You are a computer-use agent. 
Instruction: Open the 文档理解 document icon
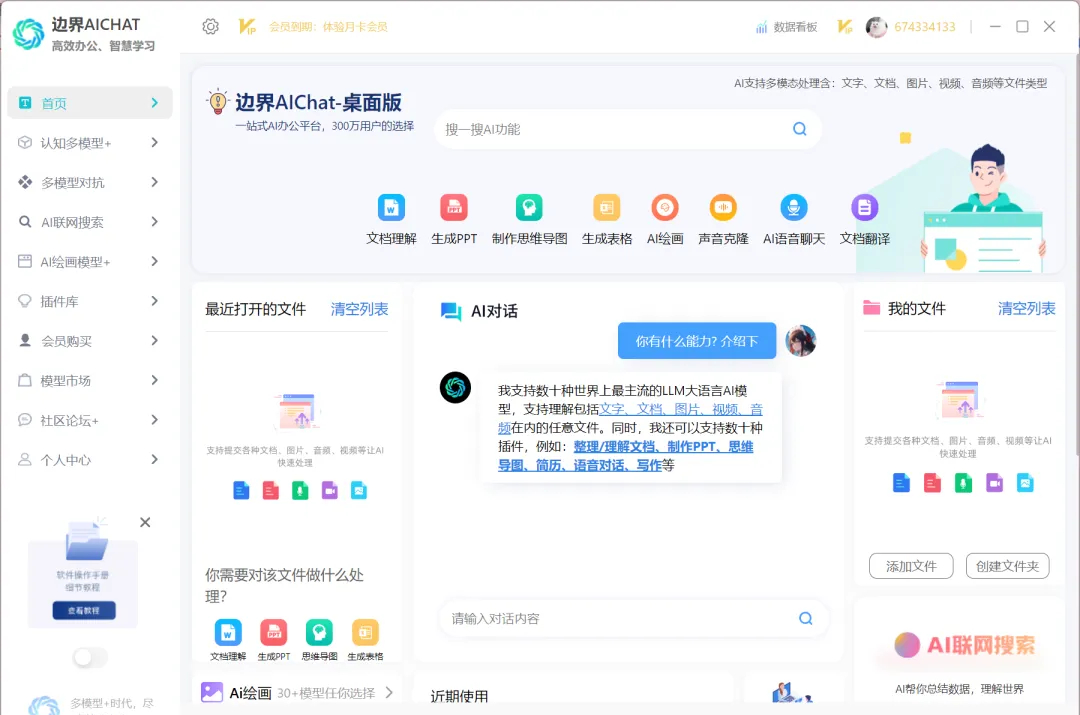(x=391, y=208)
